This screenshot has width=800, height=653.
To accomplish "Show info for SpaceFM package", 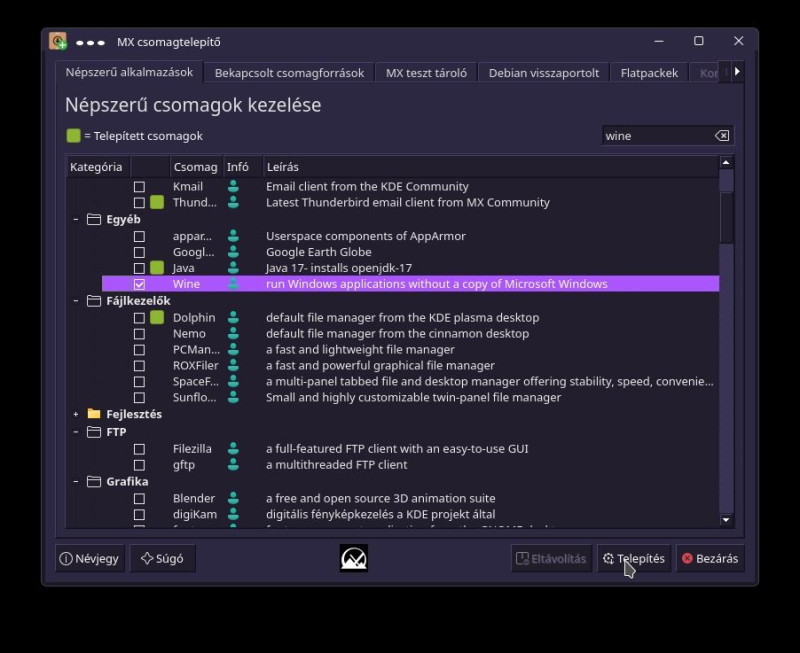I will [x=233, y=382].
